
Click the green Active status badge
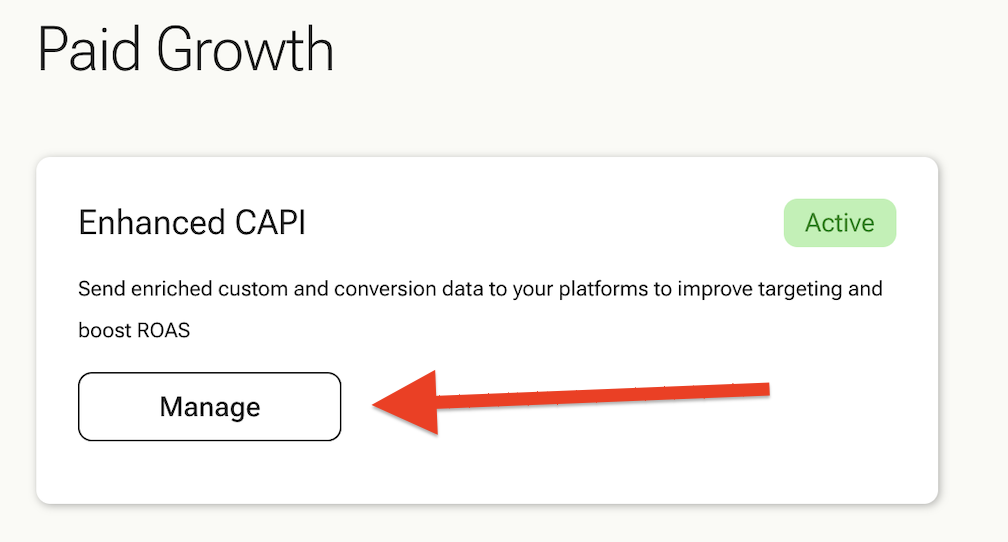pos(840,223)
